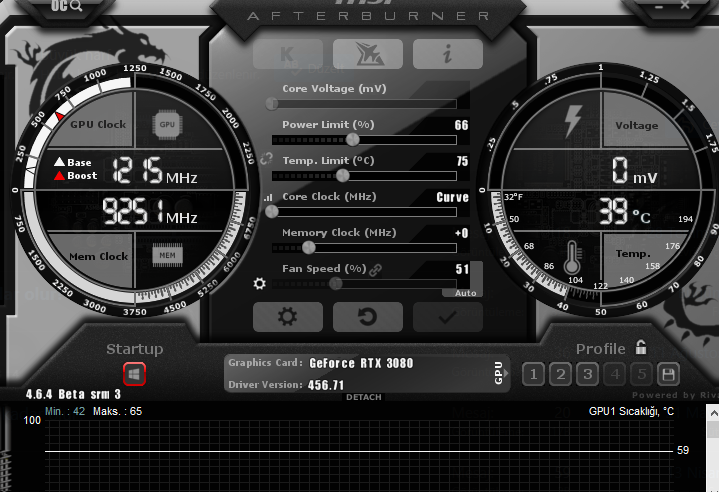Toggle the power and temp limit link icon
This screenshot has width=719, height=492.
click(x=266, y=159)
